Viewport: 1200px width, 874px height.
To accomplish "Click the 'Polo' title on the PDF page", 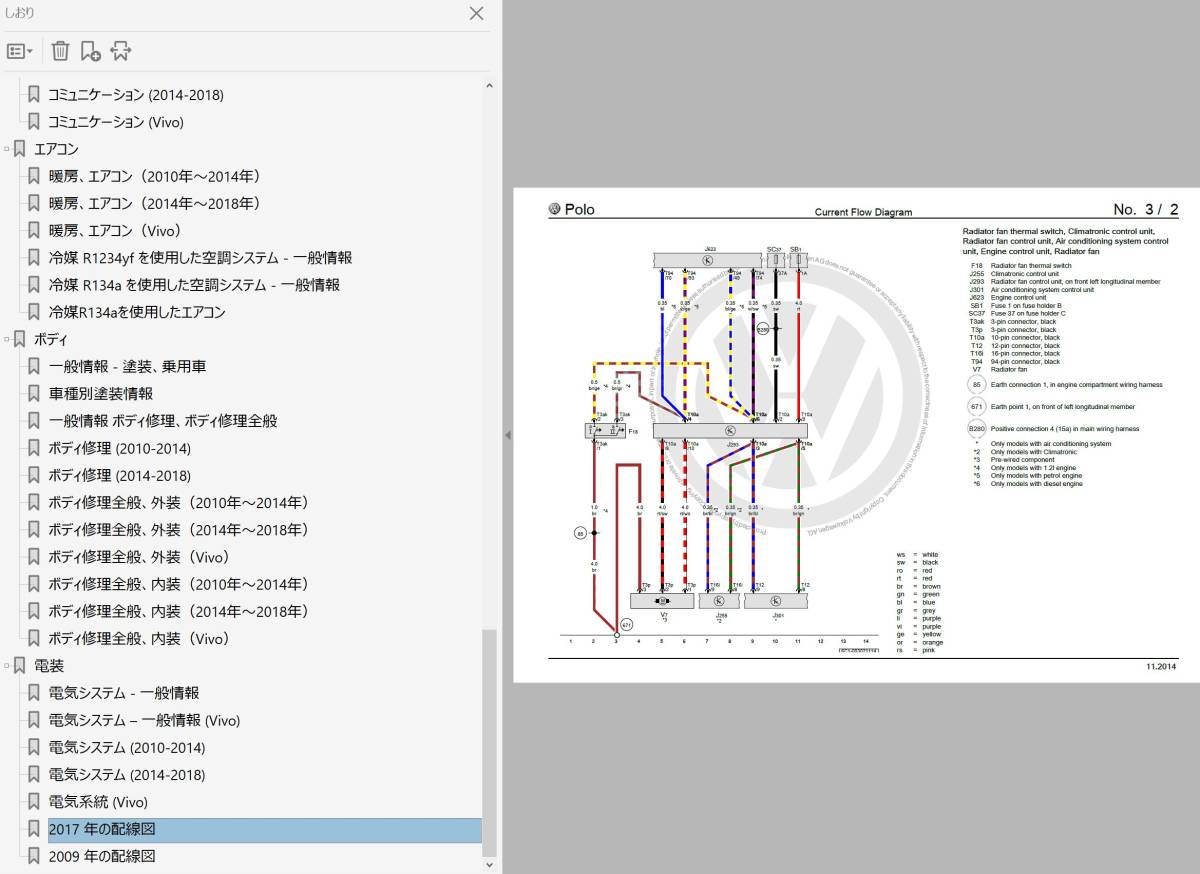I will [579, 209].
